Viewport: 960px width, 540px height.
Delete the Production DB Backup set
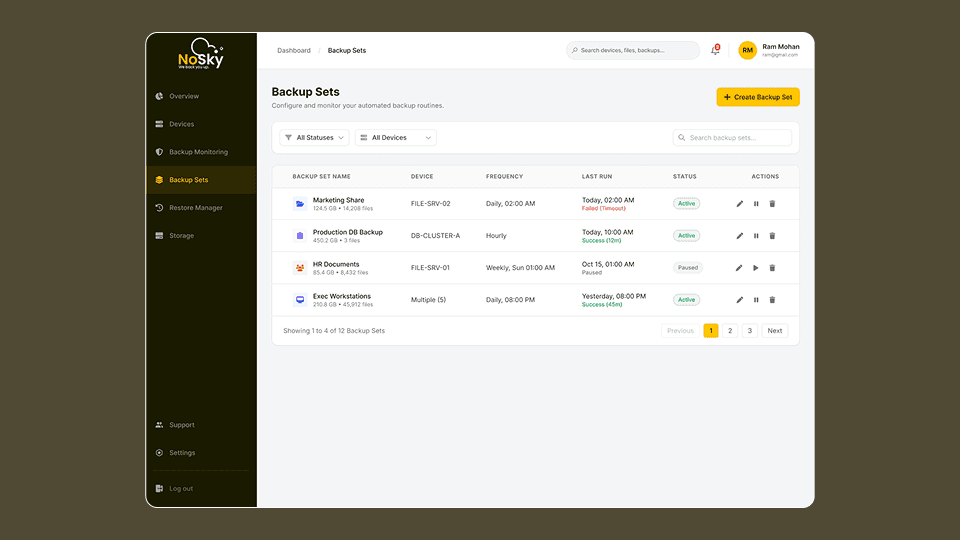[x=772, y=236]
